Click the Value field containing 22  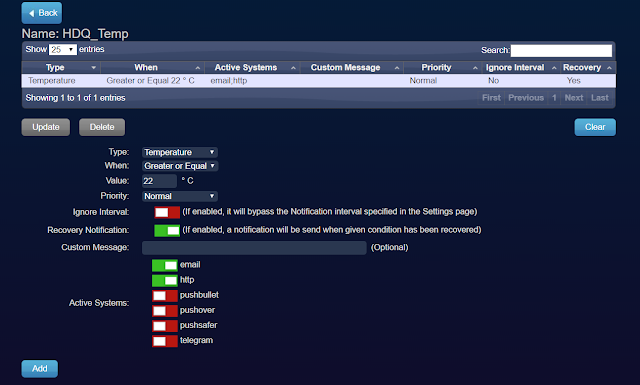[x=159, y=181]
